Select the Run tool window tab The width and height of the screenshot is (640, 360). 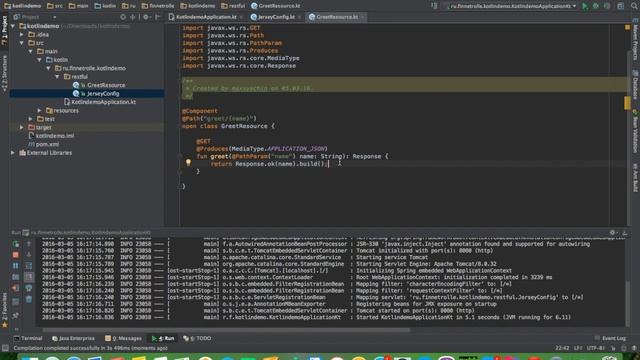pos(163,338)
